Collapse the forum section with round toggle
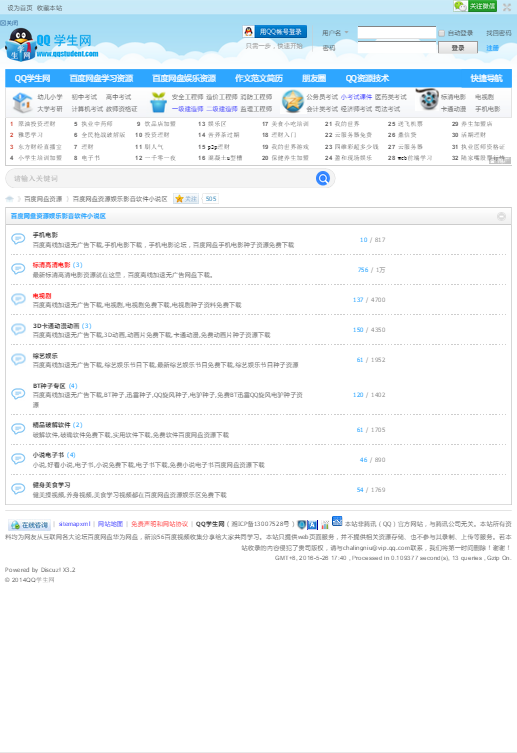517x753 pixels. pyautogui.click(x=501, y=216)
